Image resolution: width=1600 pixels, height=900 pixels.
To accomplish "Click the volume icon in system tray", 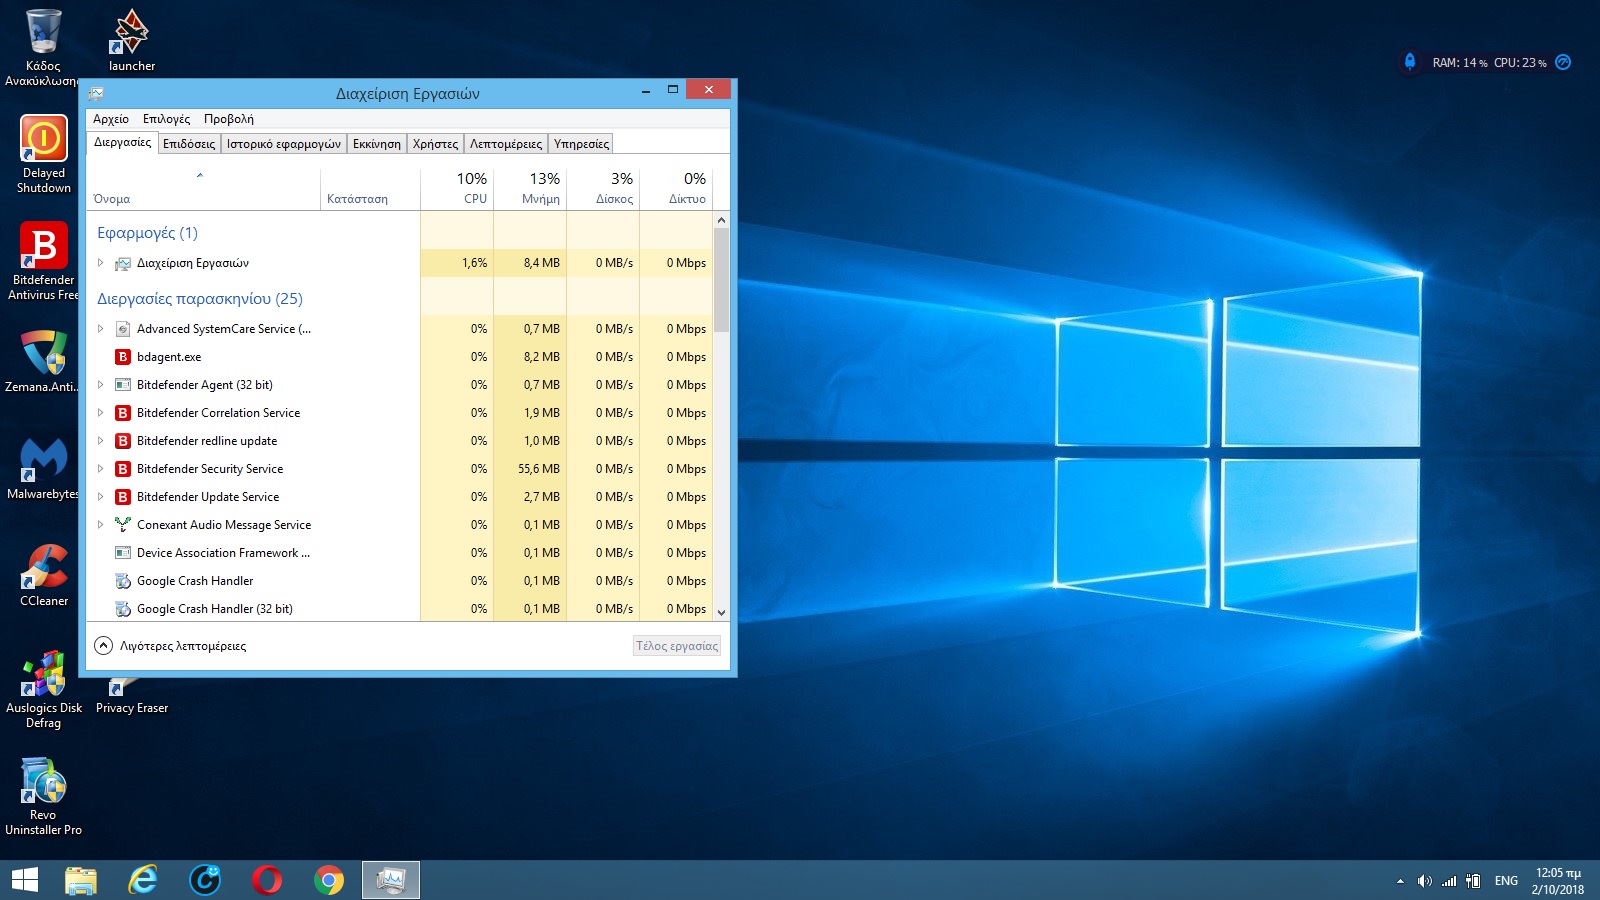I will point(1424,881).
